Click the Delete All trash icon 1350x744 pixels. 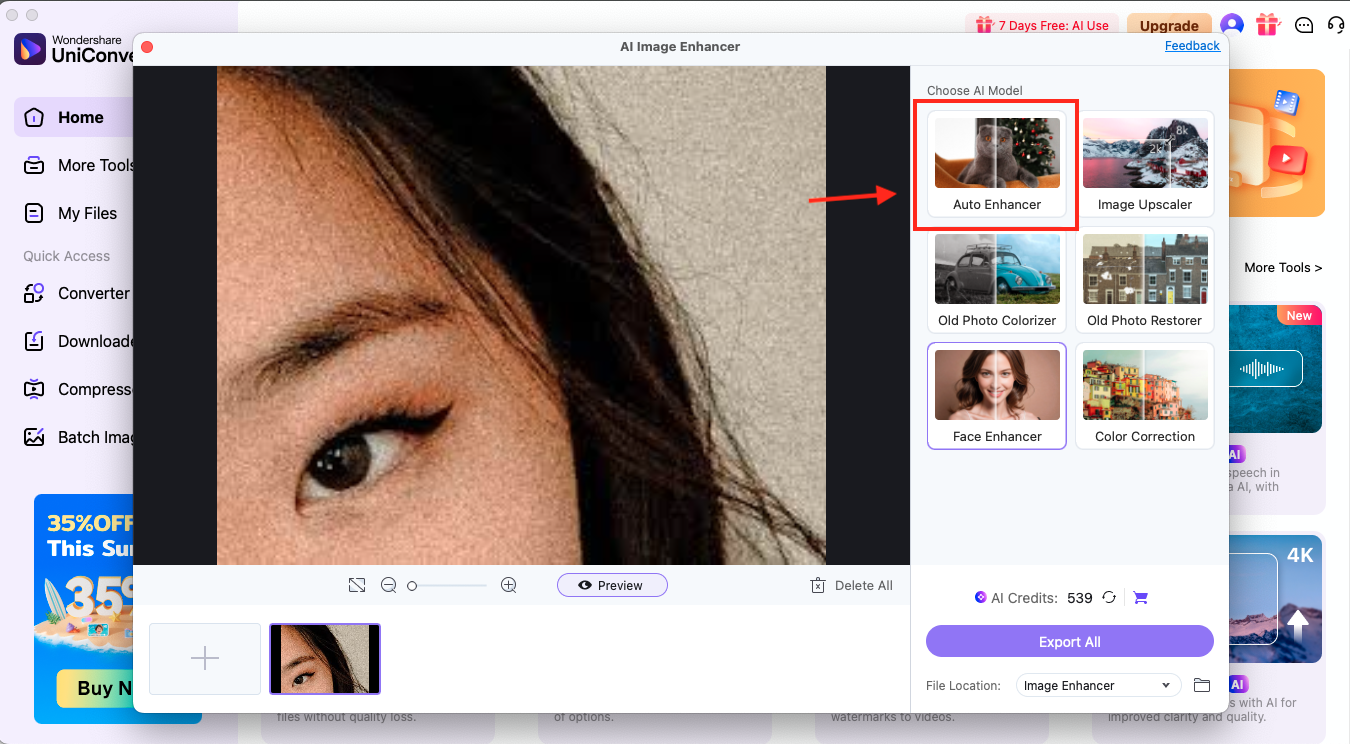coord(817,585)
